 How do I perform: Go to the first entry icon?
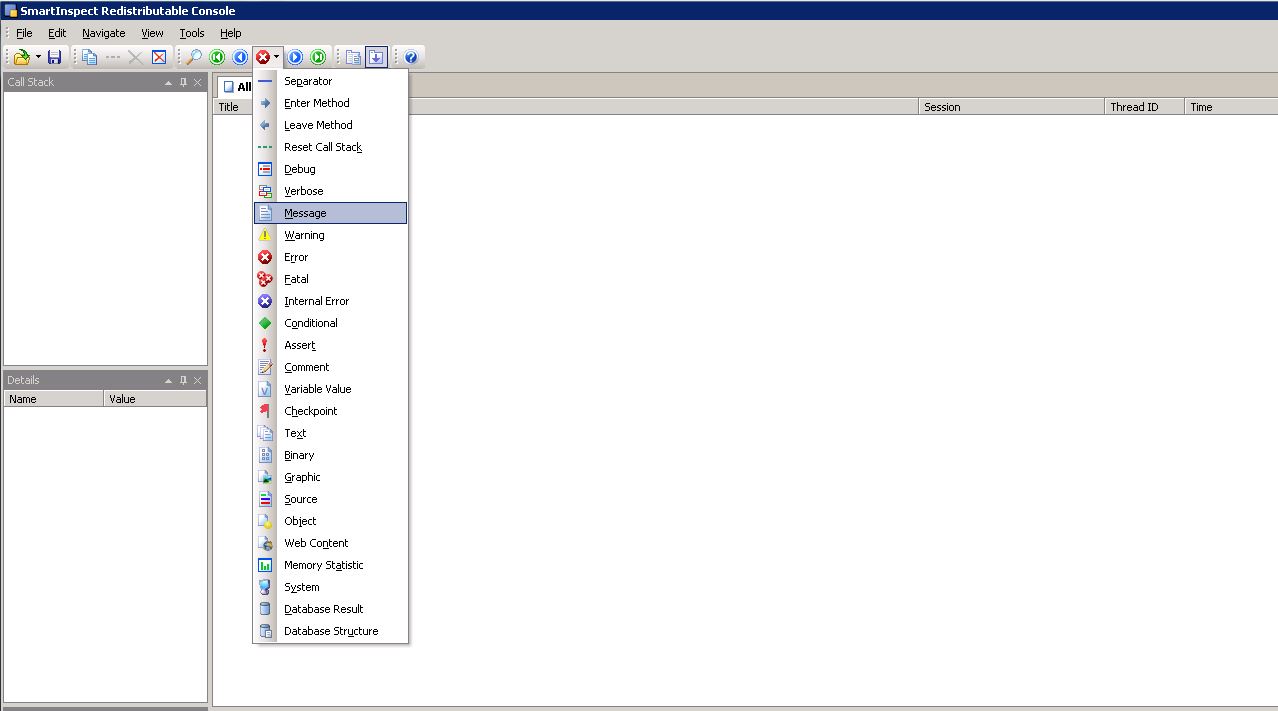click(217, 57)
